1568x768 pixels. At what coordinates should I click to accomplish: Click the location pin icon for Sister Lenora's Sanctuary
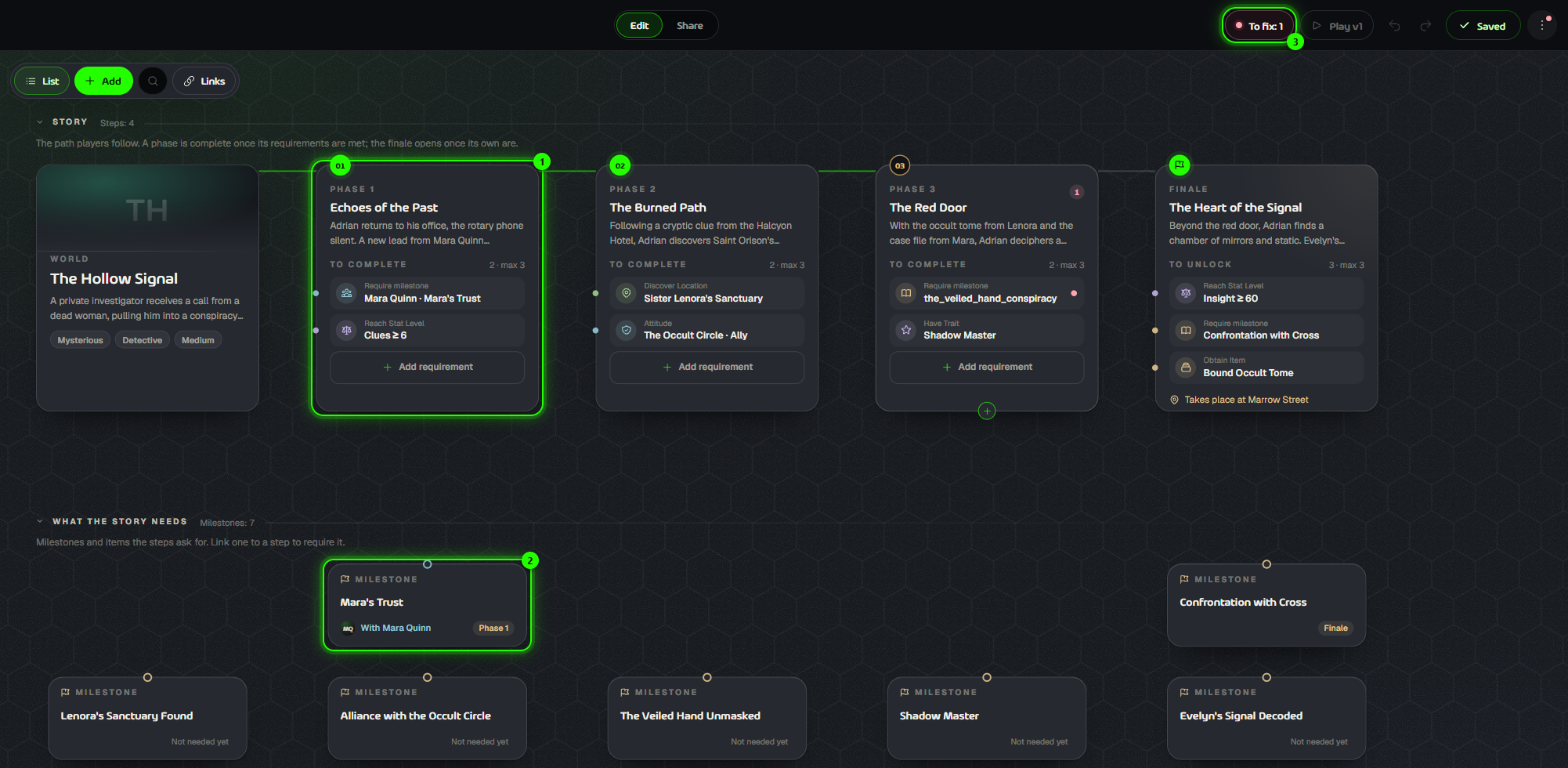[626, 293]
